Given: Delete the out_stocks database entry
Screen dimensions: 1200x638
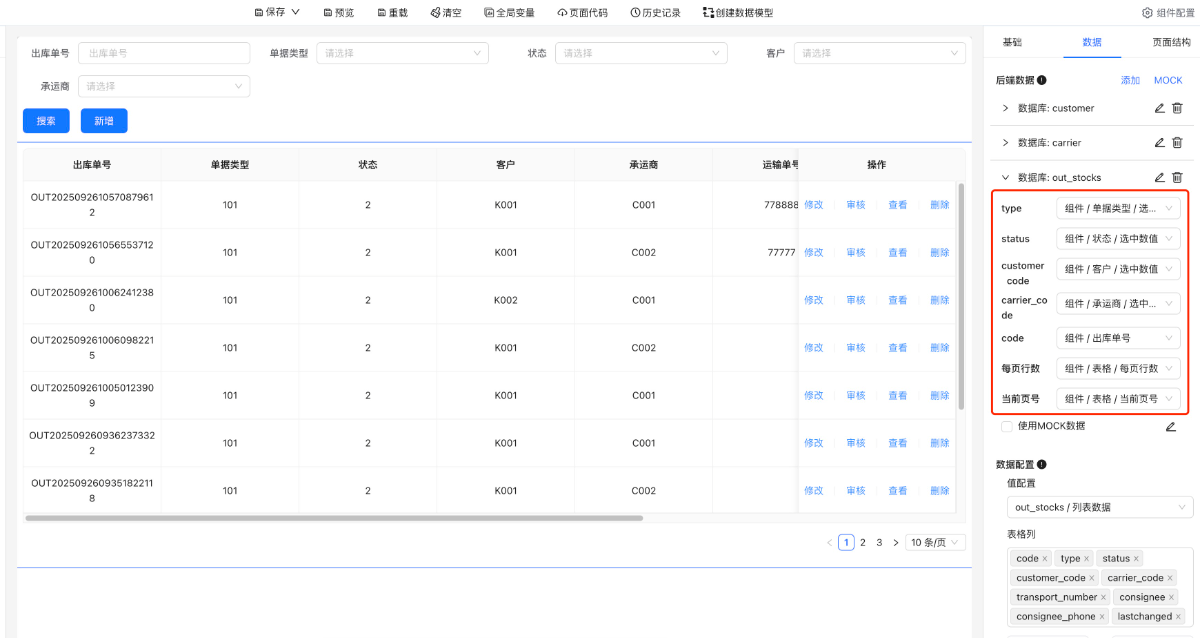Looking at the screenshot, I should click(1177, 178).
